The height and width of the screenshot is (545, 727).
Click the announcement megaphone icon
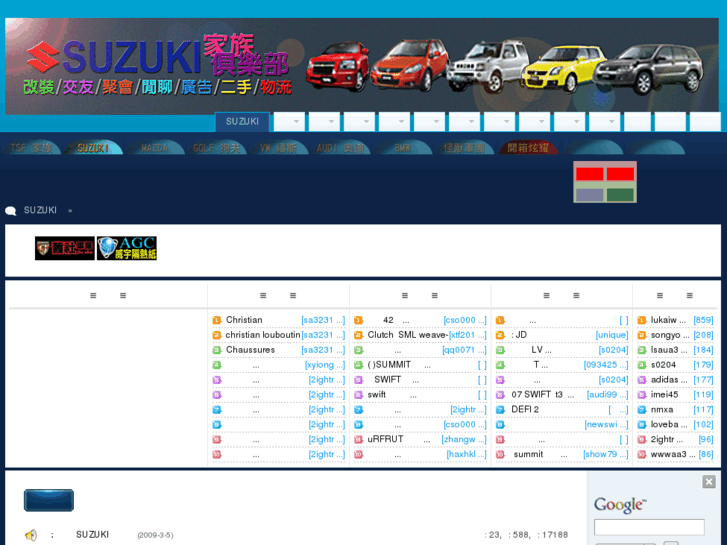point(31,535)
